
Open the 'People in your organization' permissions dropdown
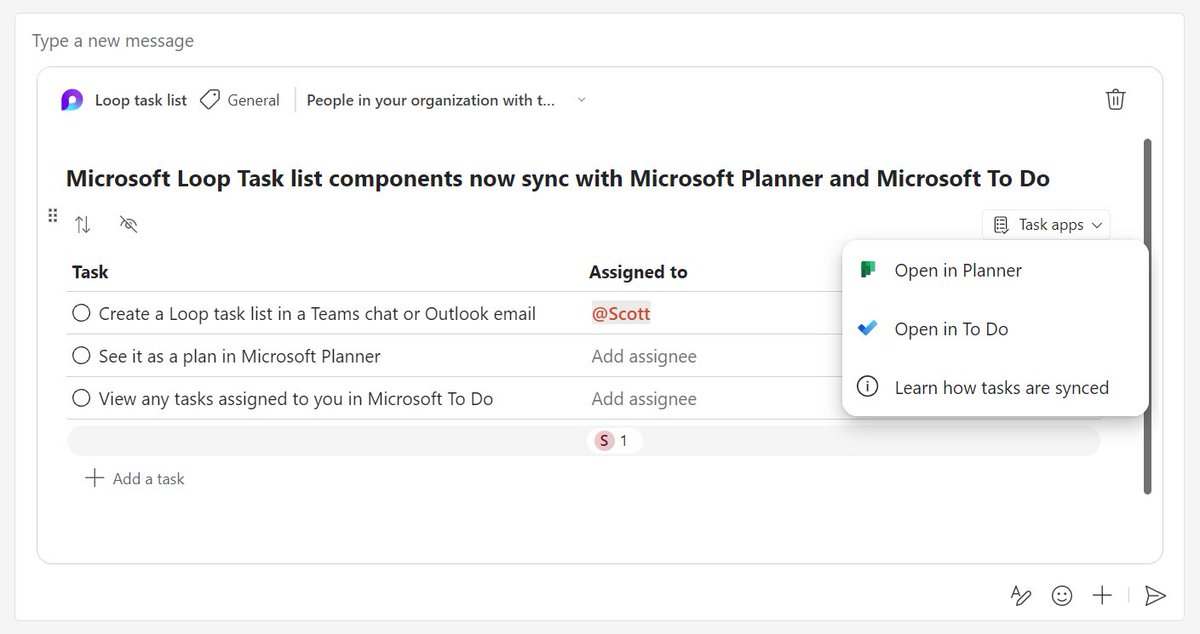(x=447, y=100)
